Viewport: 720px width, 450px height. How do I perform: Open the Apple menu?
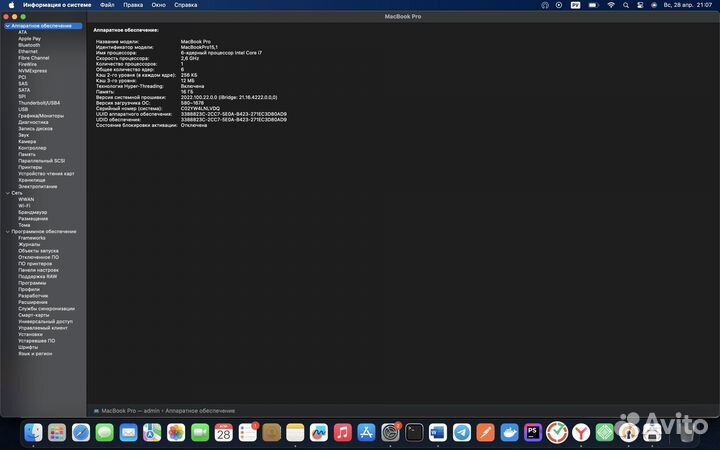click(x=11, y=5)
